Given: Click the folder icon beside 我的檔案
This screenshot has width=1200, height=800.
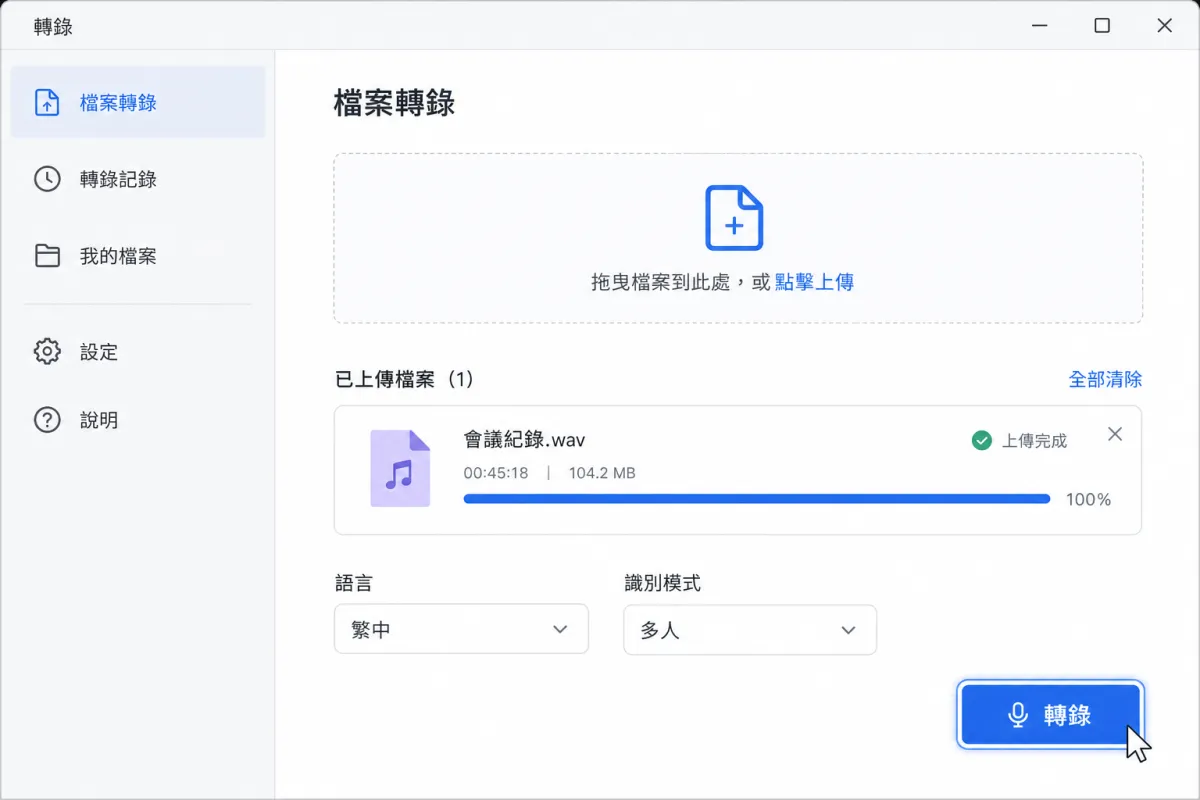Looking at the screenshot, I should [47, 256].
